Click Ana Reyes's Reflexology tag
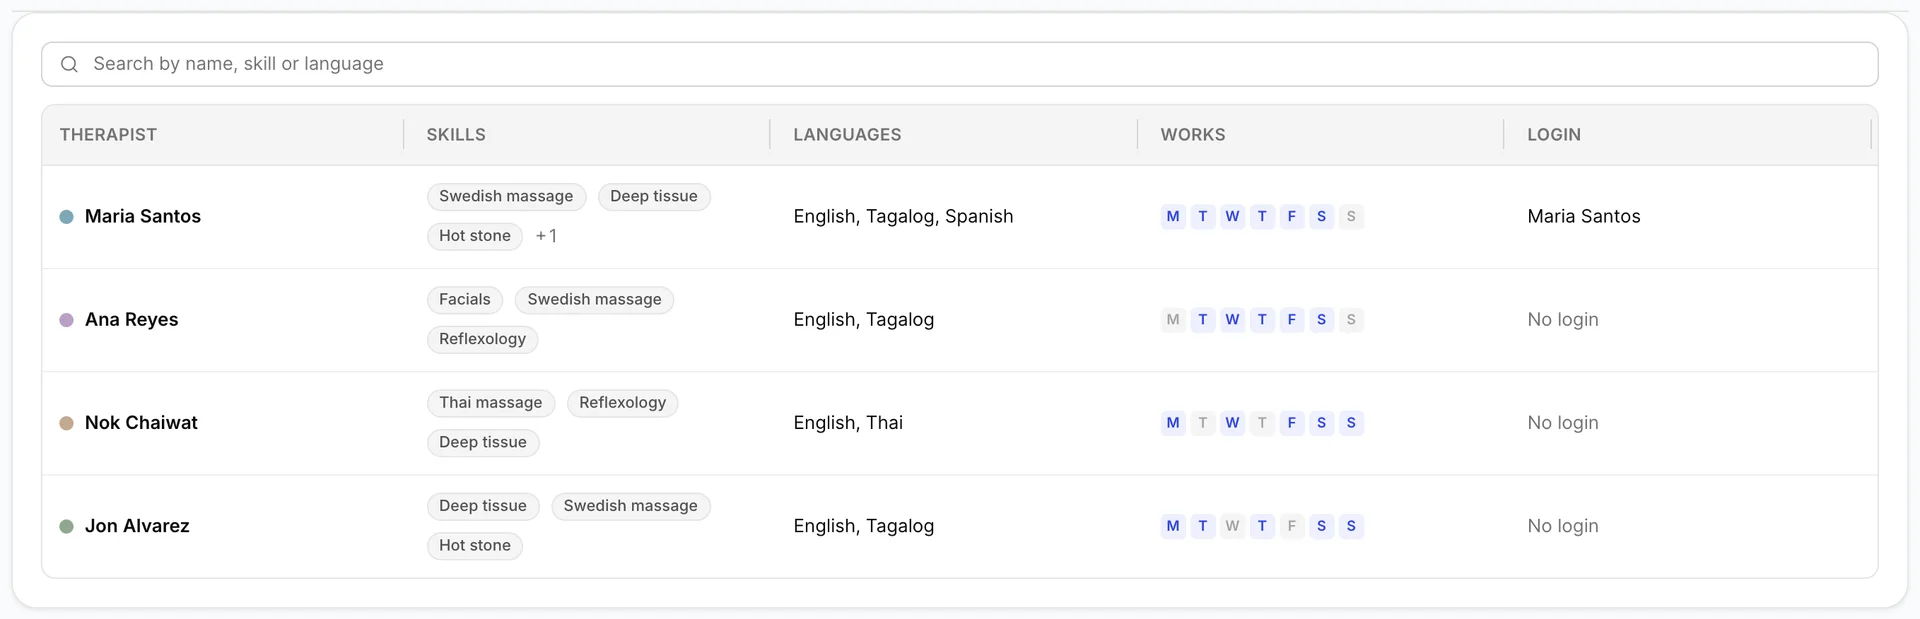Screen dimensions: 1920x619 click(483, 339)
